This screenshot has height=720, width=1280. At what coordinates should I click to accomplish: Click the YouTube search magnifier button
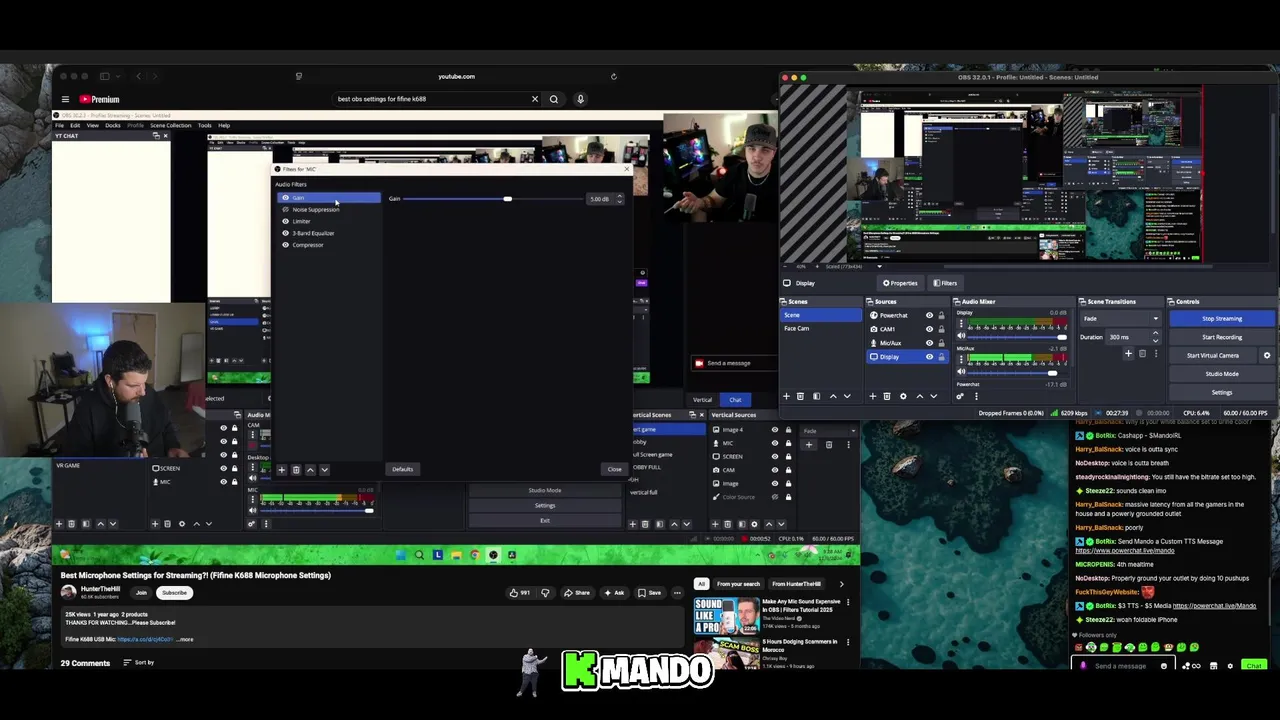coord(553,99)
